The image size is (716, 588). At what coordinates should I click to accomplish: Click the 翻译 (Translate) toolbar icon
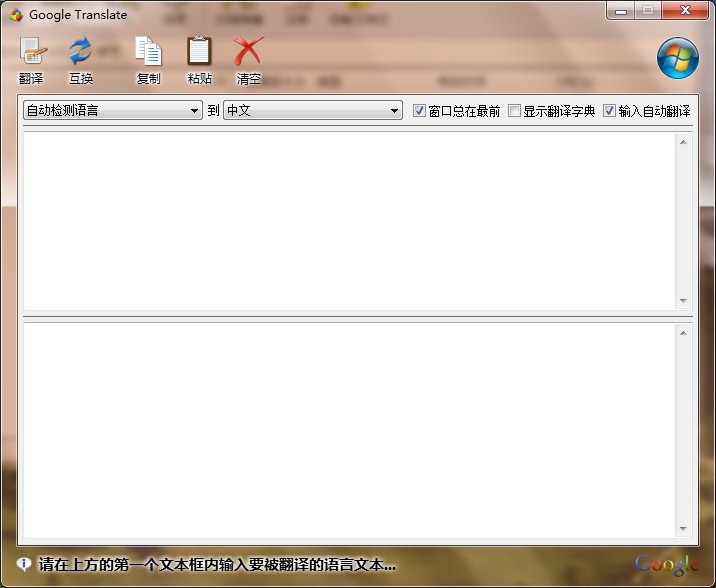(32, 51)
